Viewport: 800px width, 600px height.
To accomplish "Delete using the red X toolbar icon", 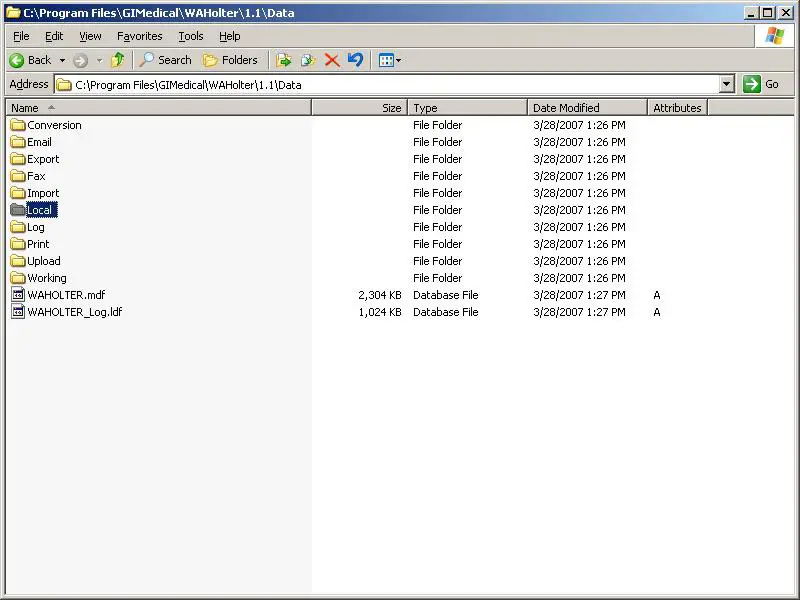I will click(333, 60).
